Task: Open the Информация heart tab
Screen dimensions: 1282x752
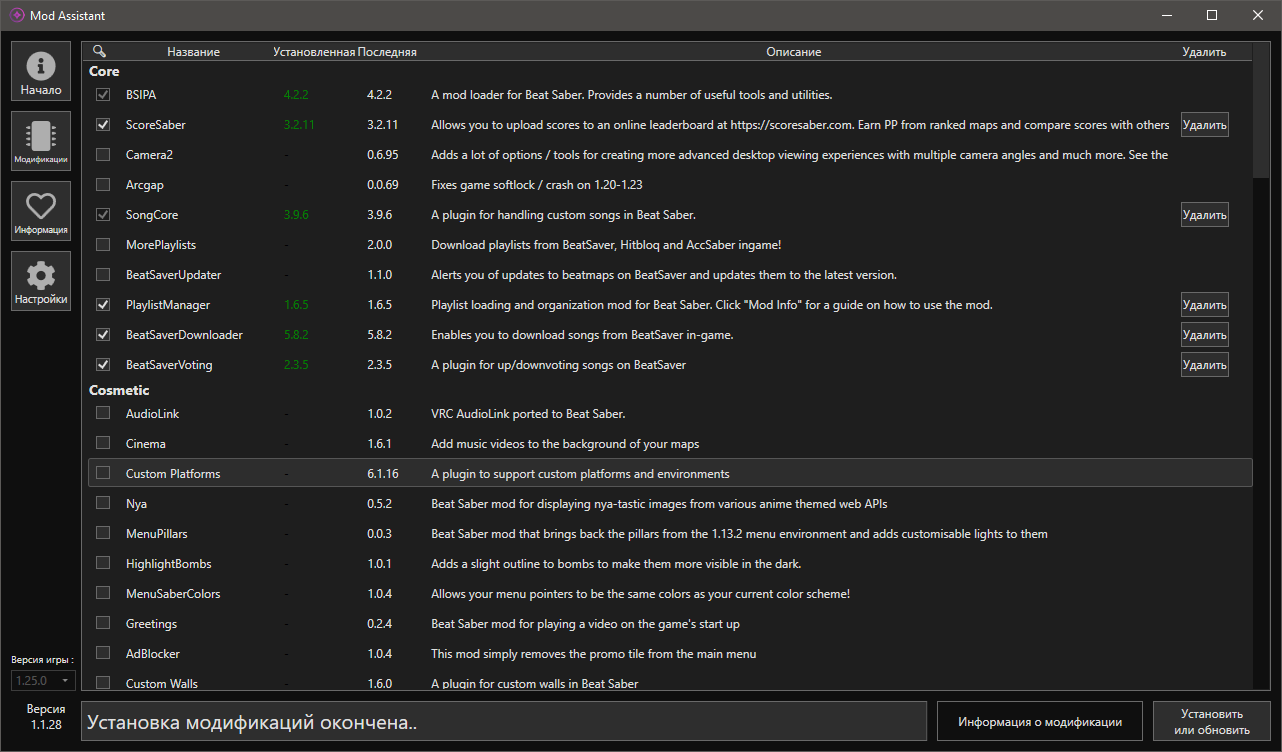Action: 41,211
